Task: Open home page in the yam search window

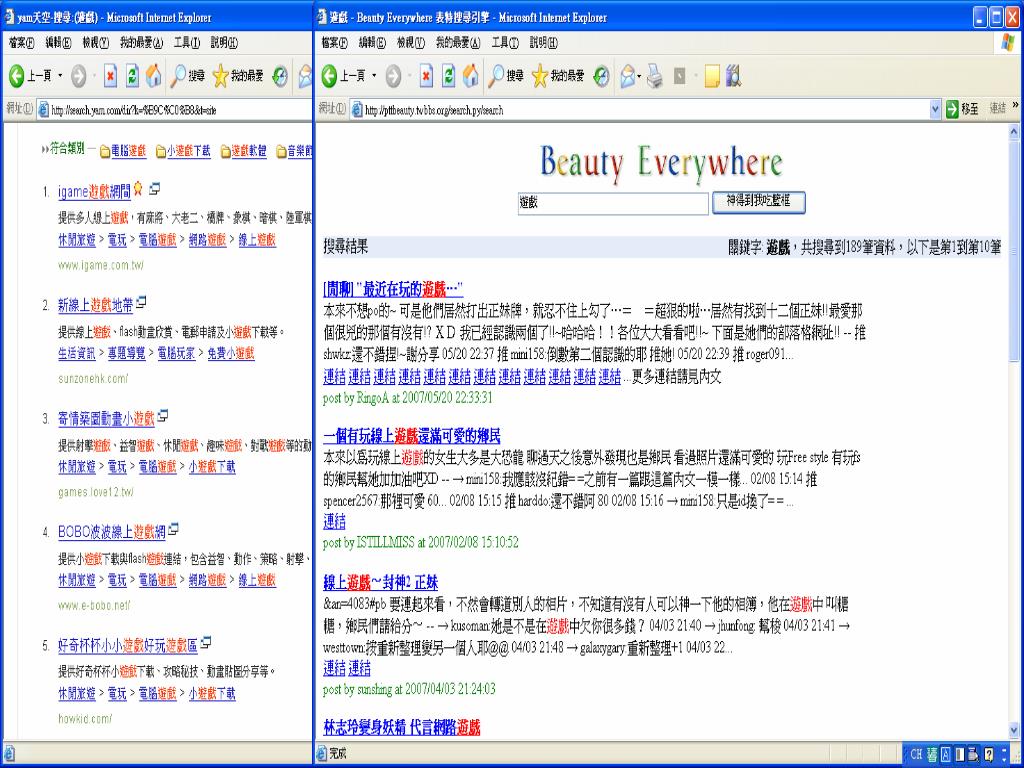Action: coord(153,76)
